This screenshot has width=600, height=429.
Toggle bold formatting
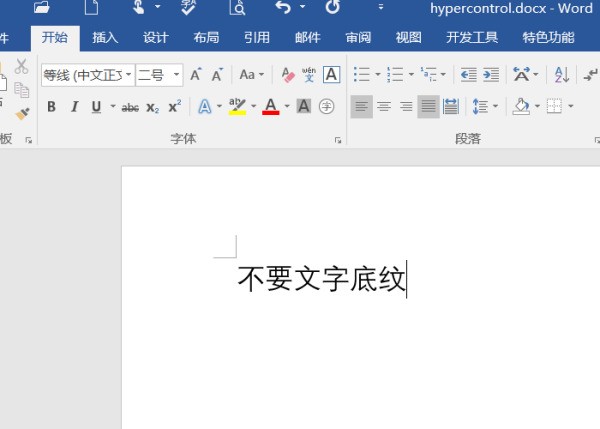pyautogui.click(x=51, y=106)
